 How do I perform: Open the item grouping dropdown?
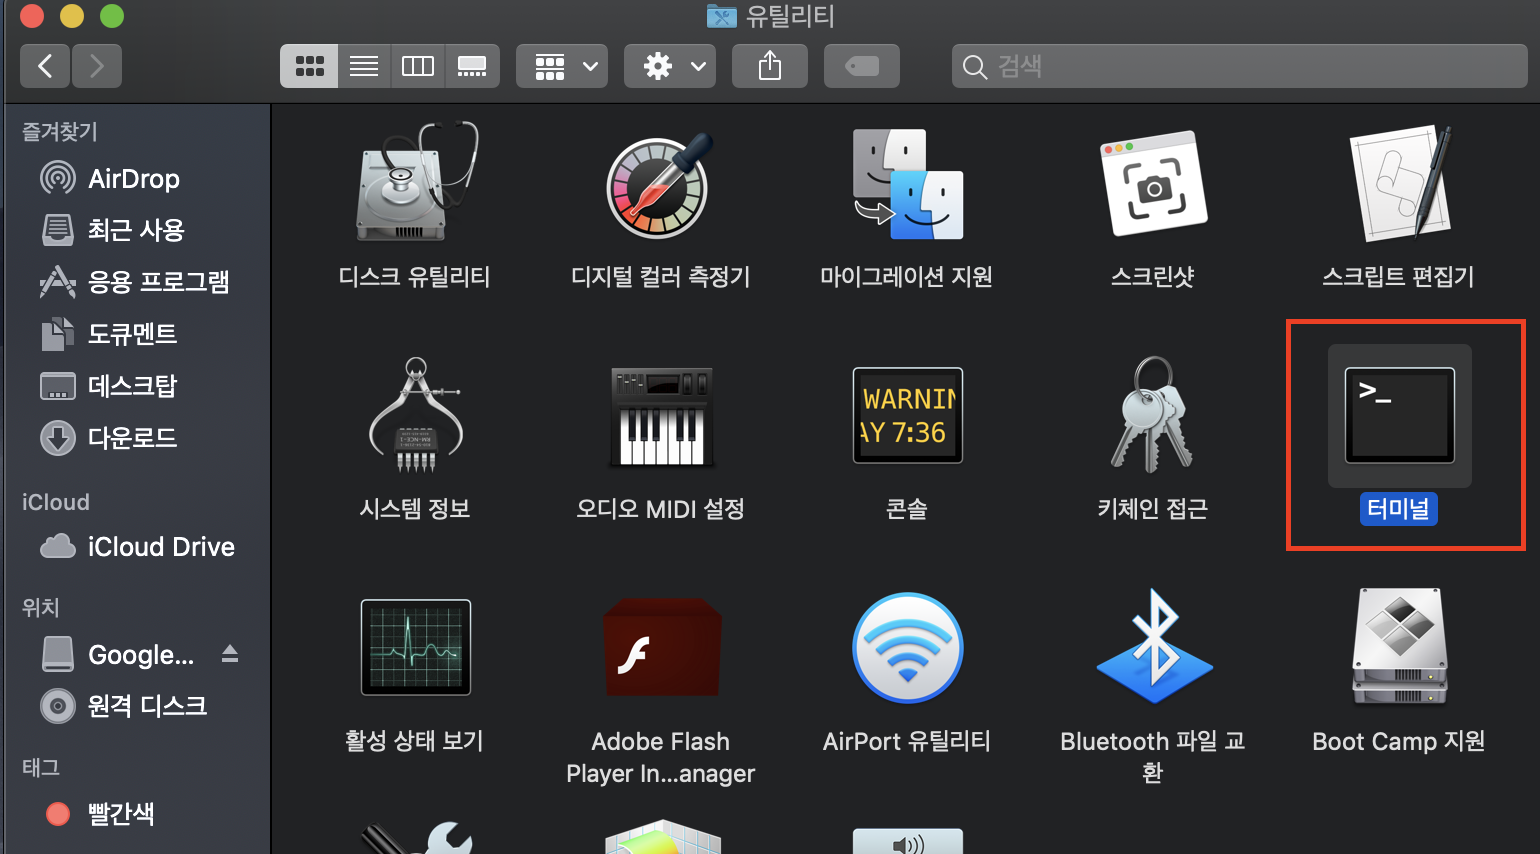(562, 66)
